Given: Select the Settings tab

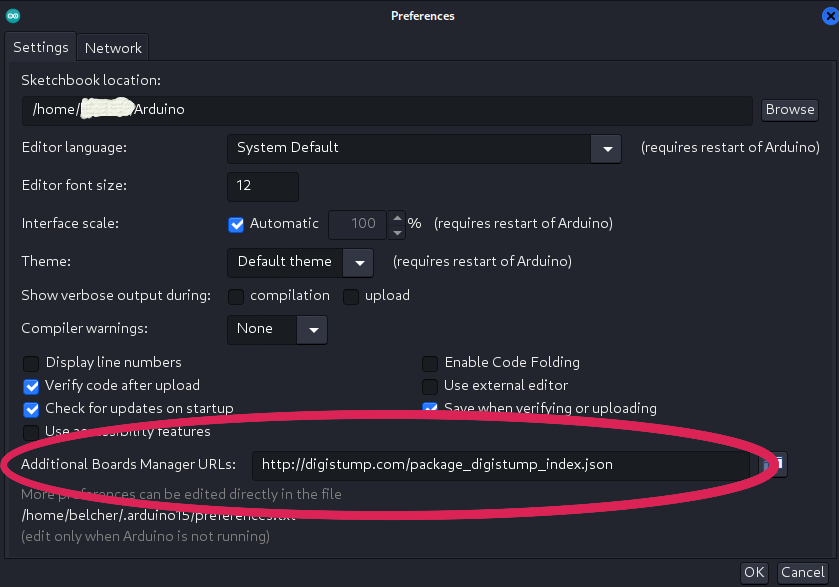Looking at the screenshot, I should pos(40,47).
